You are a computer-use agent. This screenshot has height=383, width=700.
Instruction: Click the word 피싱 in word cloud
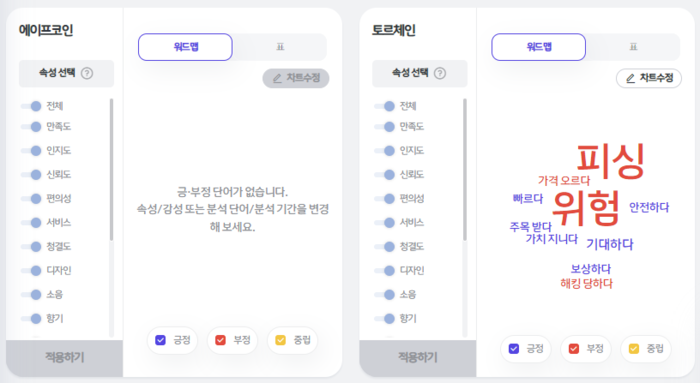[611, 161]
